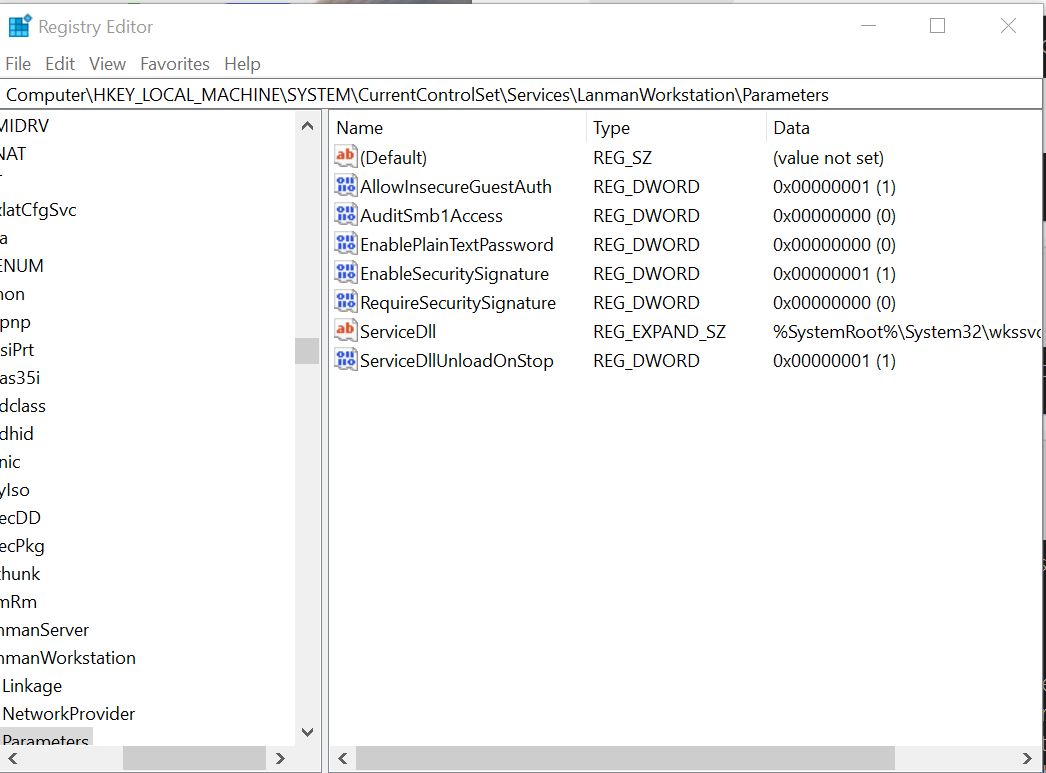This screenshot has width=1046, height=773.
Task: Open the Favorites menu
Action: tap(175, 64)
